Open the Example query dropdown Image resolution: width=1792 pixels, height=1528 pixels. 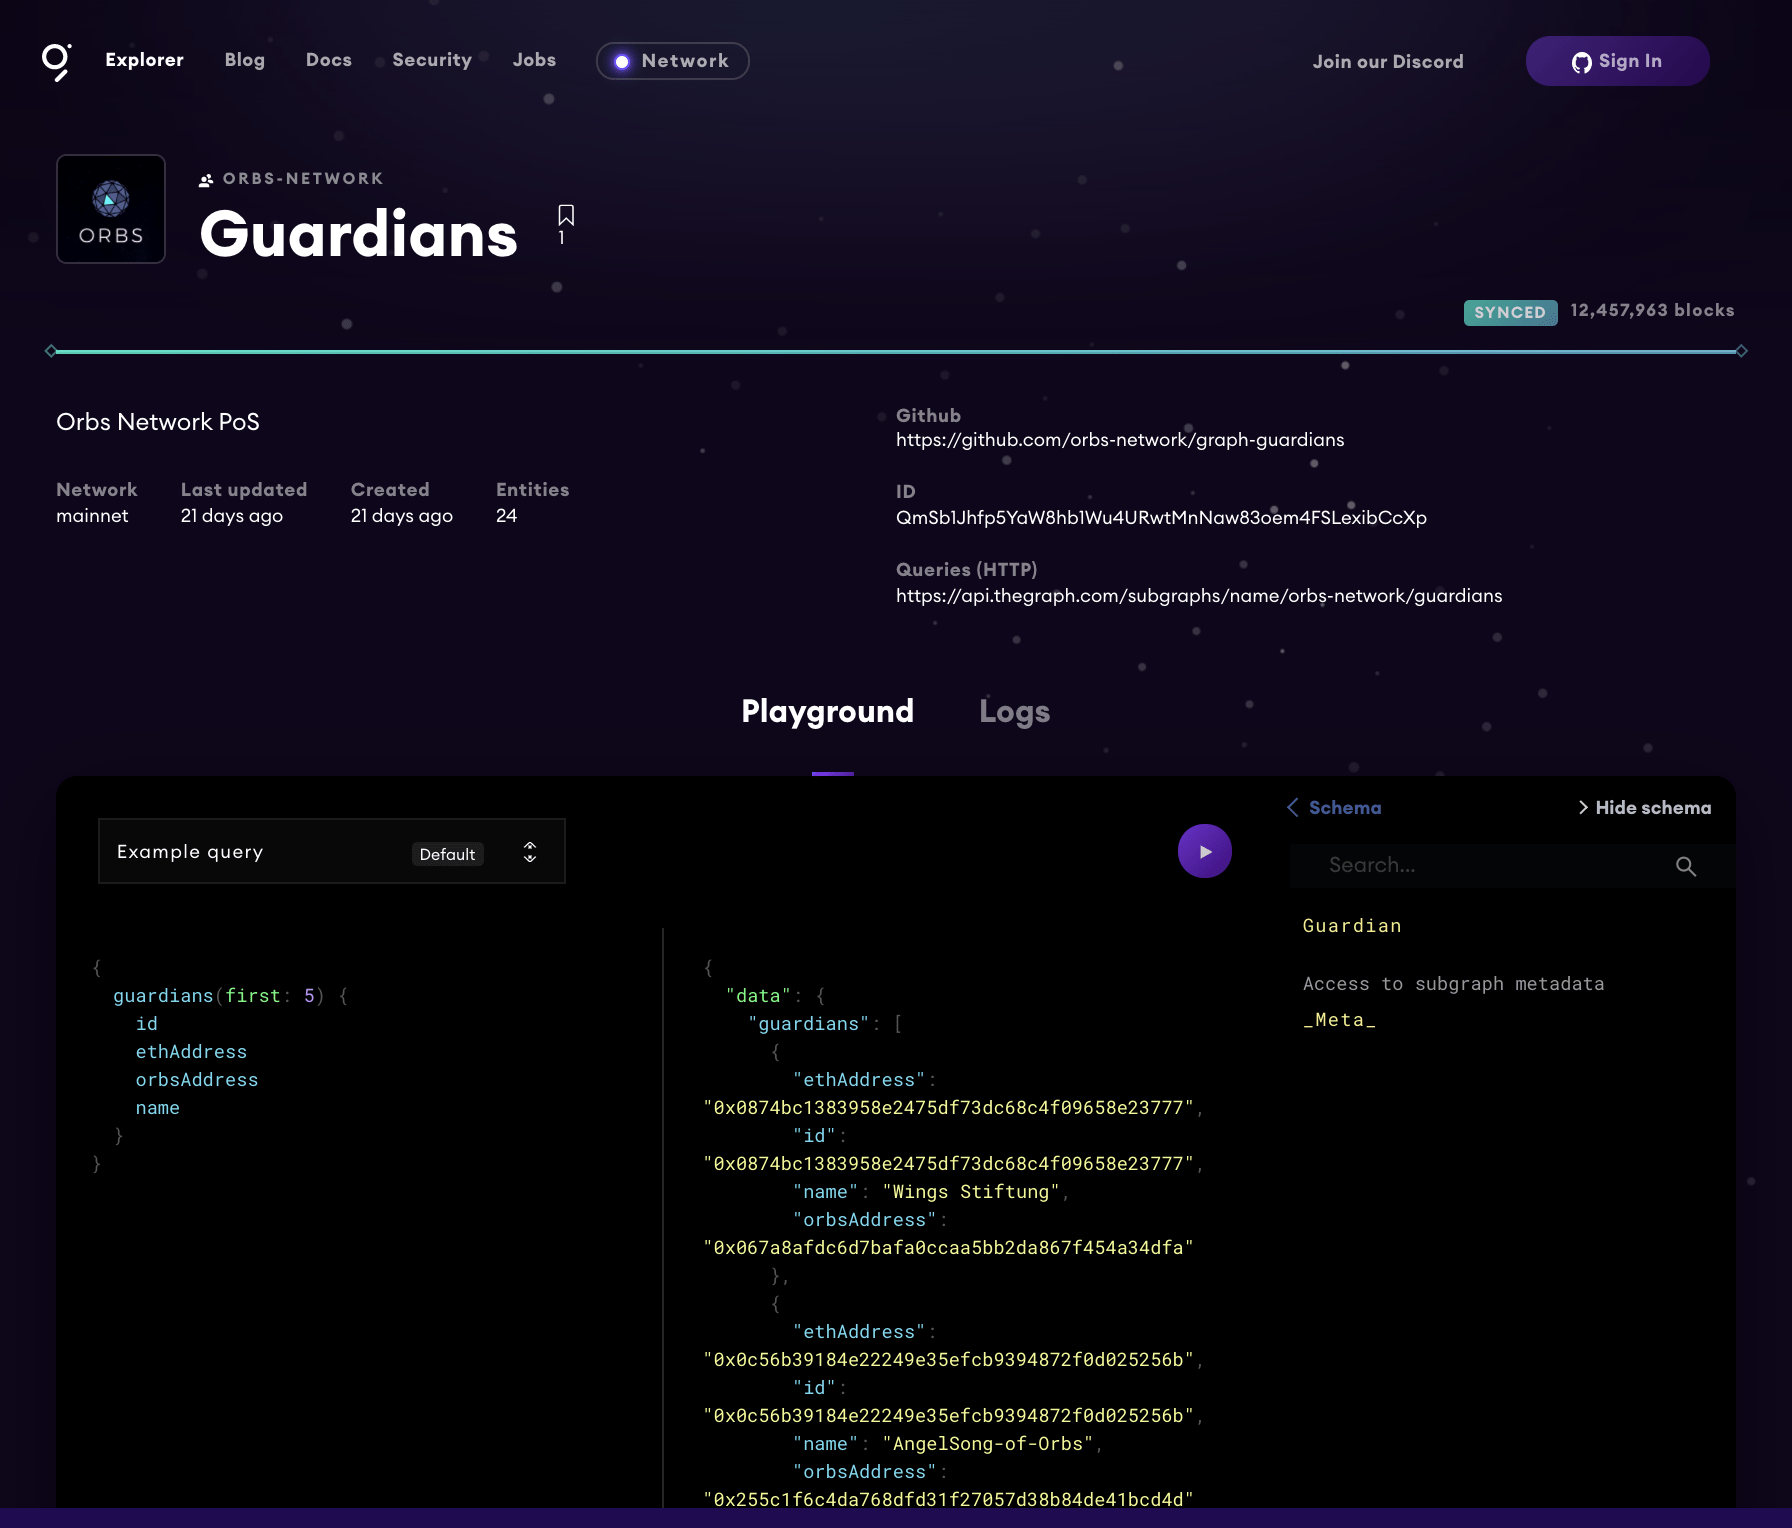pyautogui.click(x=332, y=851)
